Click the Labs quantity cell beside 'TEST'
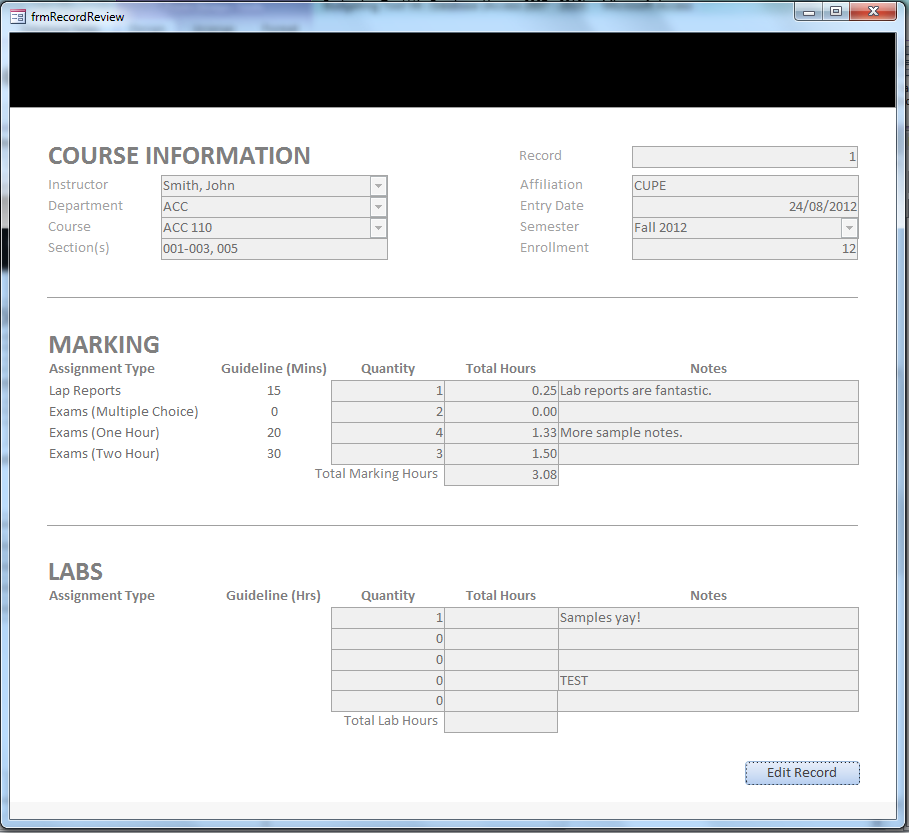 coord(388,681)
